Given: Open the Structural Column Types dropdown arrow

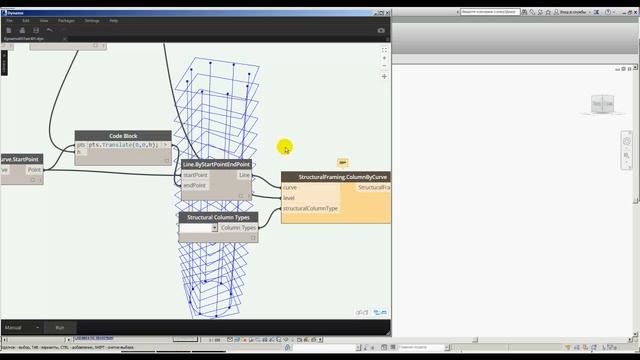Looking at the screenshot, I should 215,228.
